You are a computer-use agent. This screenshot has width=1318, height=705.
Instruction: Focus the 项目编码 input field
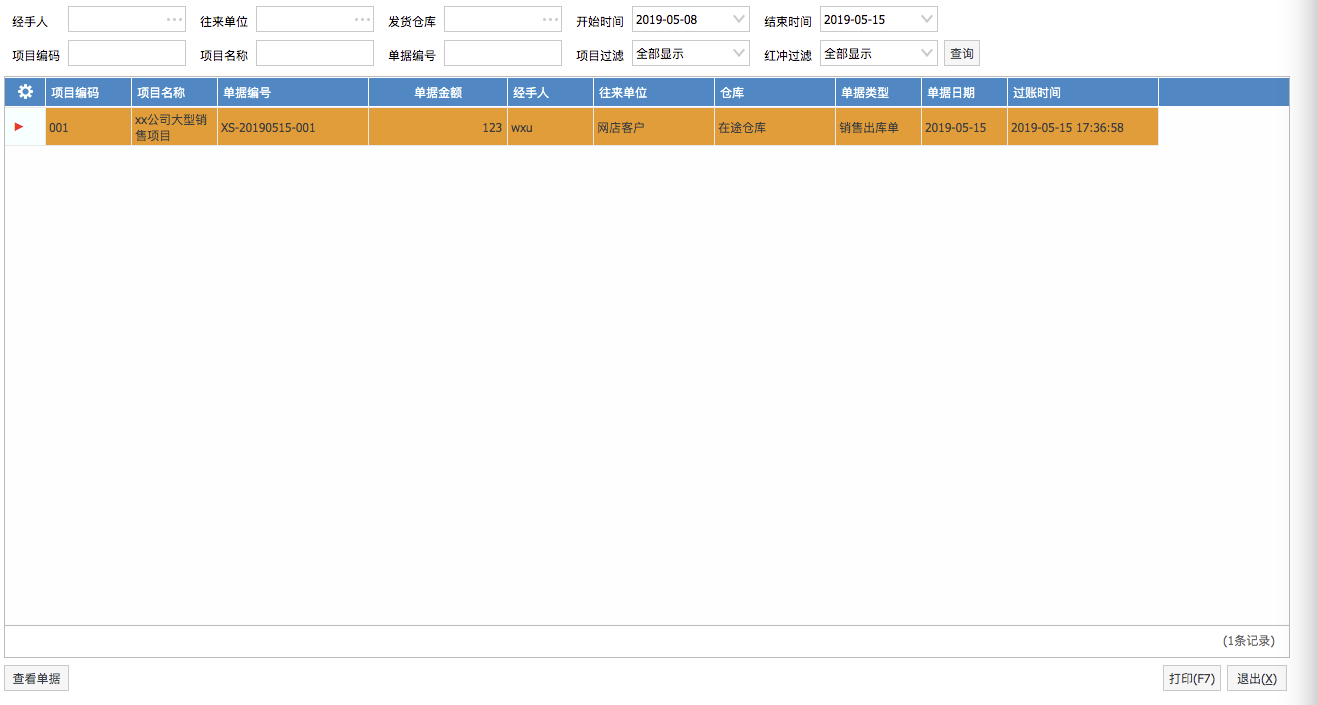(x=127, y=53)
